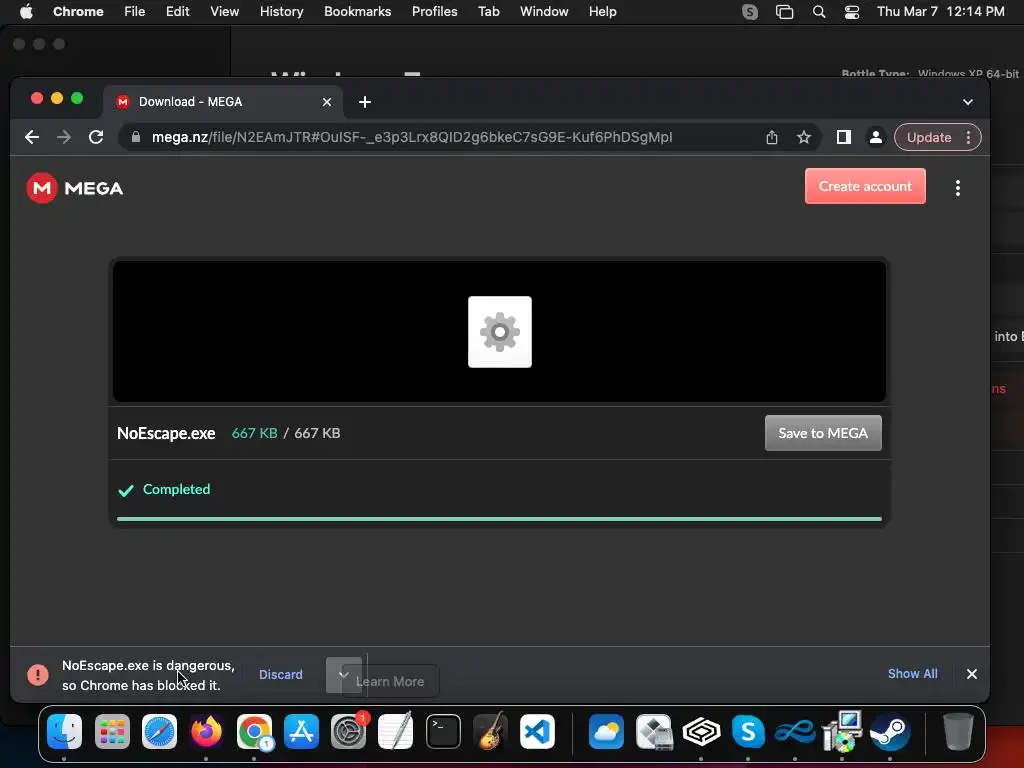Open the File menu
1024x768 pixels.
click(135, 12)
